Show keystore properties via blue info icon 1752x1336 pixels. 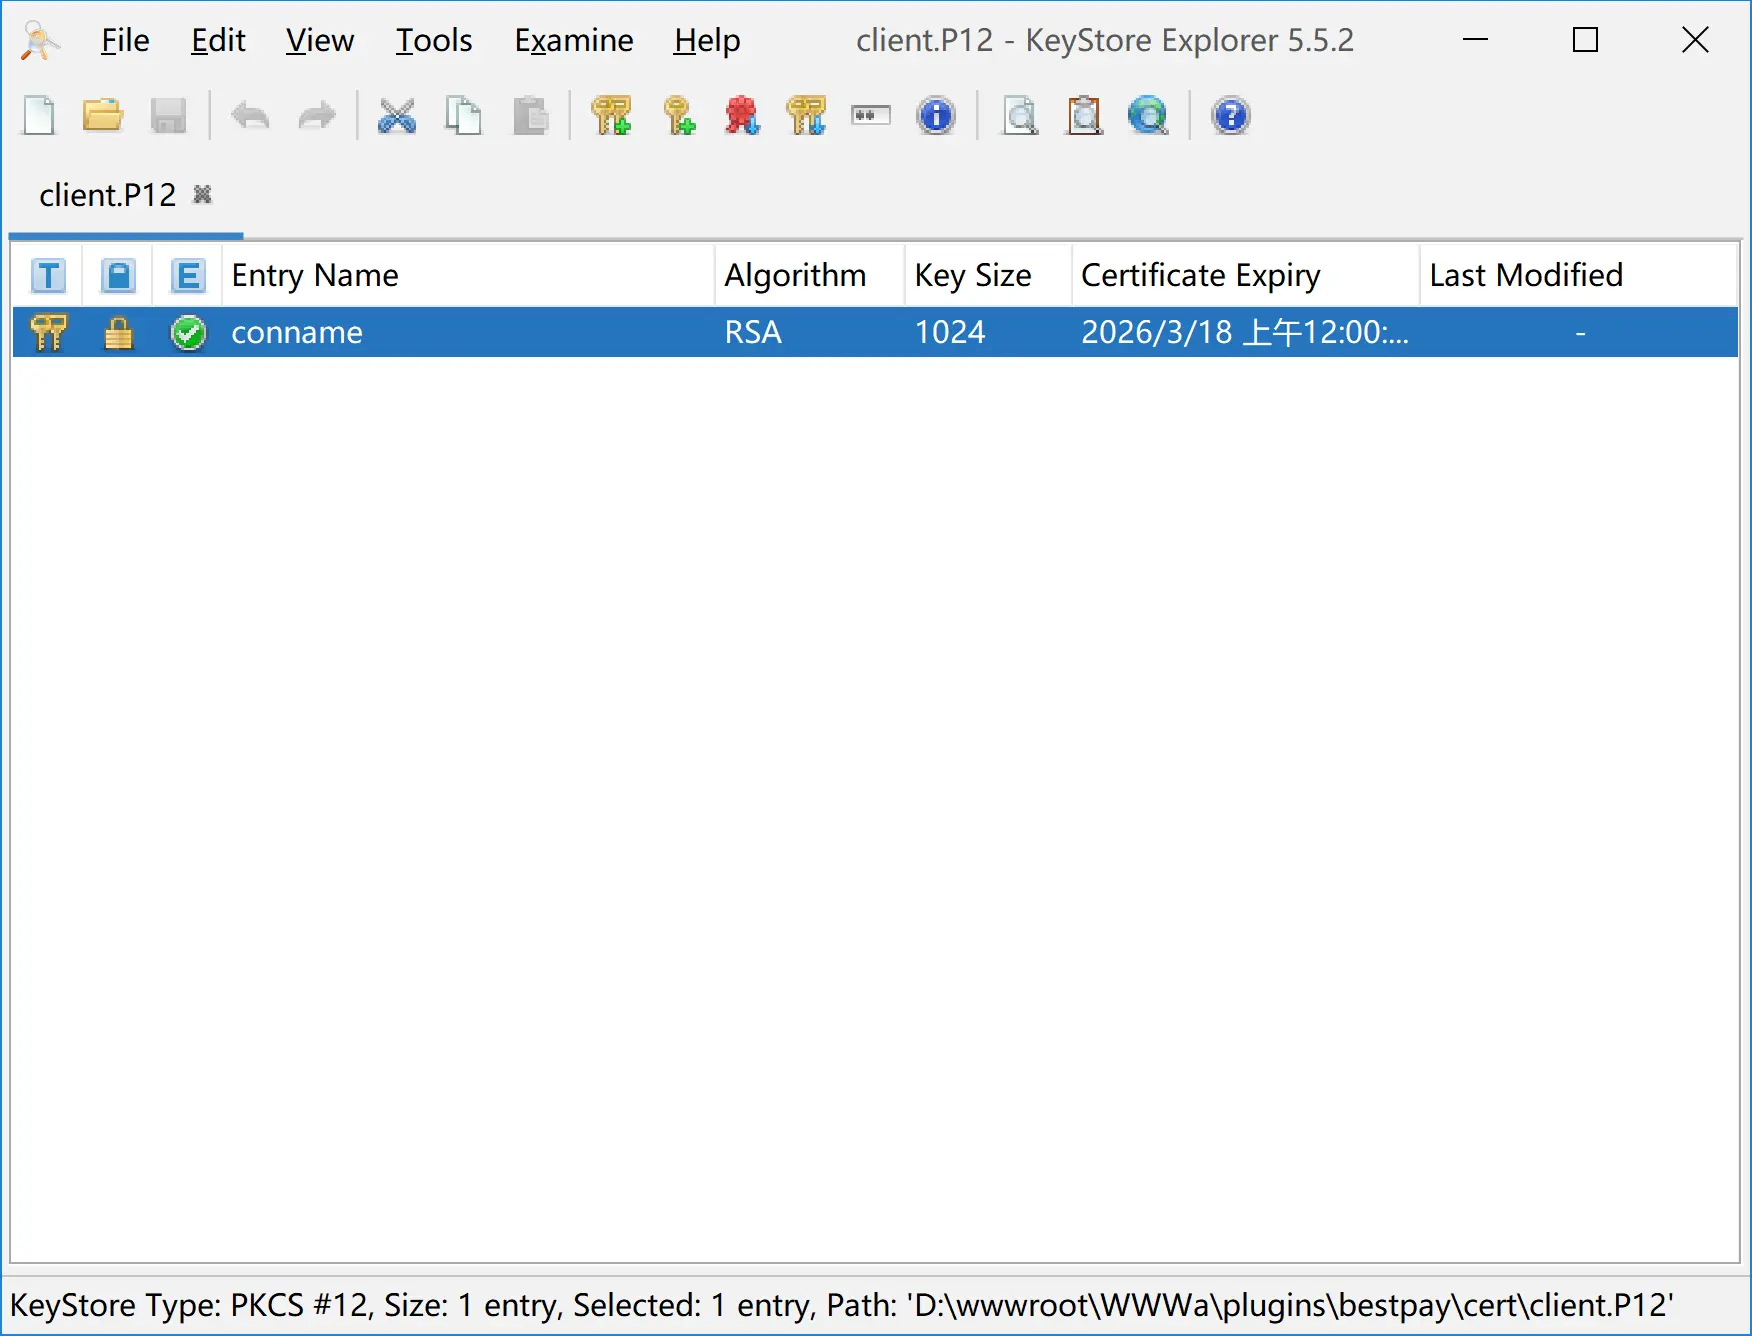936,116
